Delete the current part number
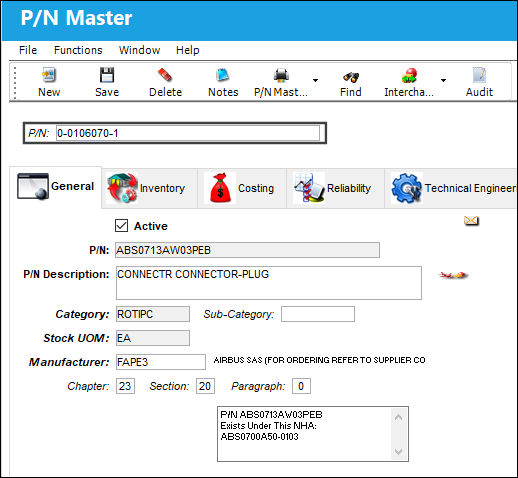The width and height of the screenshot is (518, 478). pyautogui.click(x=165, y=82)
